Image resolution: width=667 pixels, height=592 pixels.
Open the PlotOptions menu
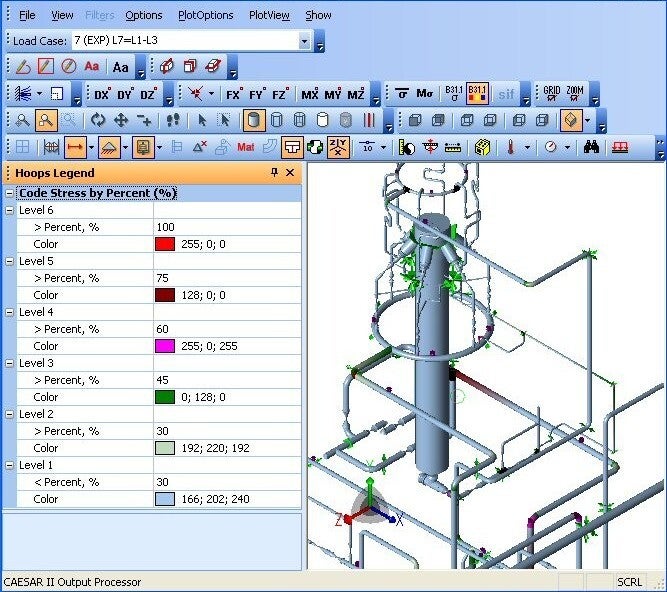tap(205, 15)
